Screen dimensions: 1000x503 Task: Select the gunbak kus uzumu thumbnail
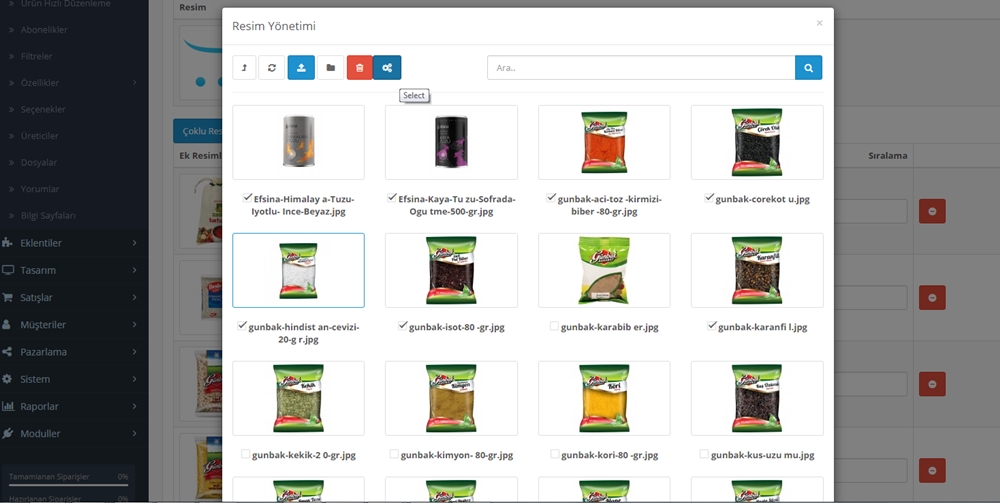pyautogui.click(x=757, y=398)
